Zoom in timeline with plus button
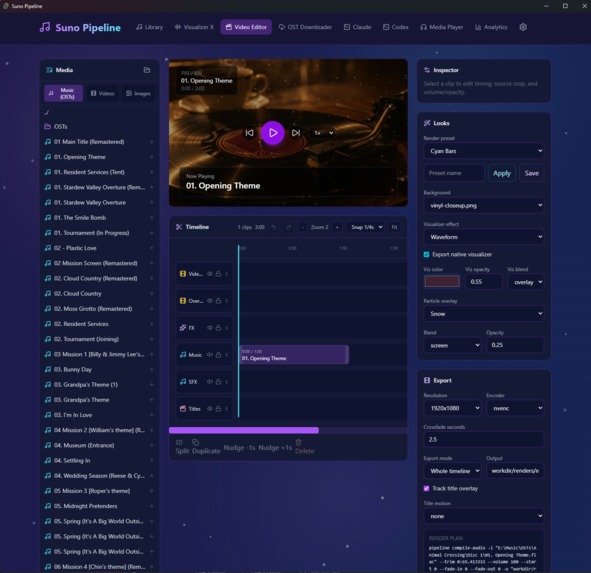The image size is (591, 573). [337, 227]
